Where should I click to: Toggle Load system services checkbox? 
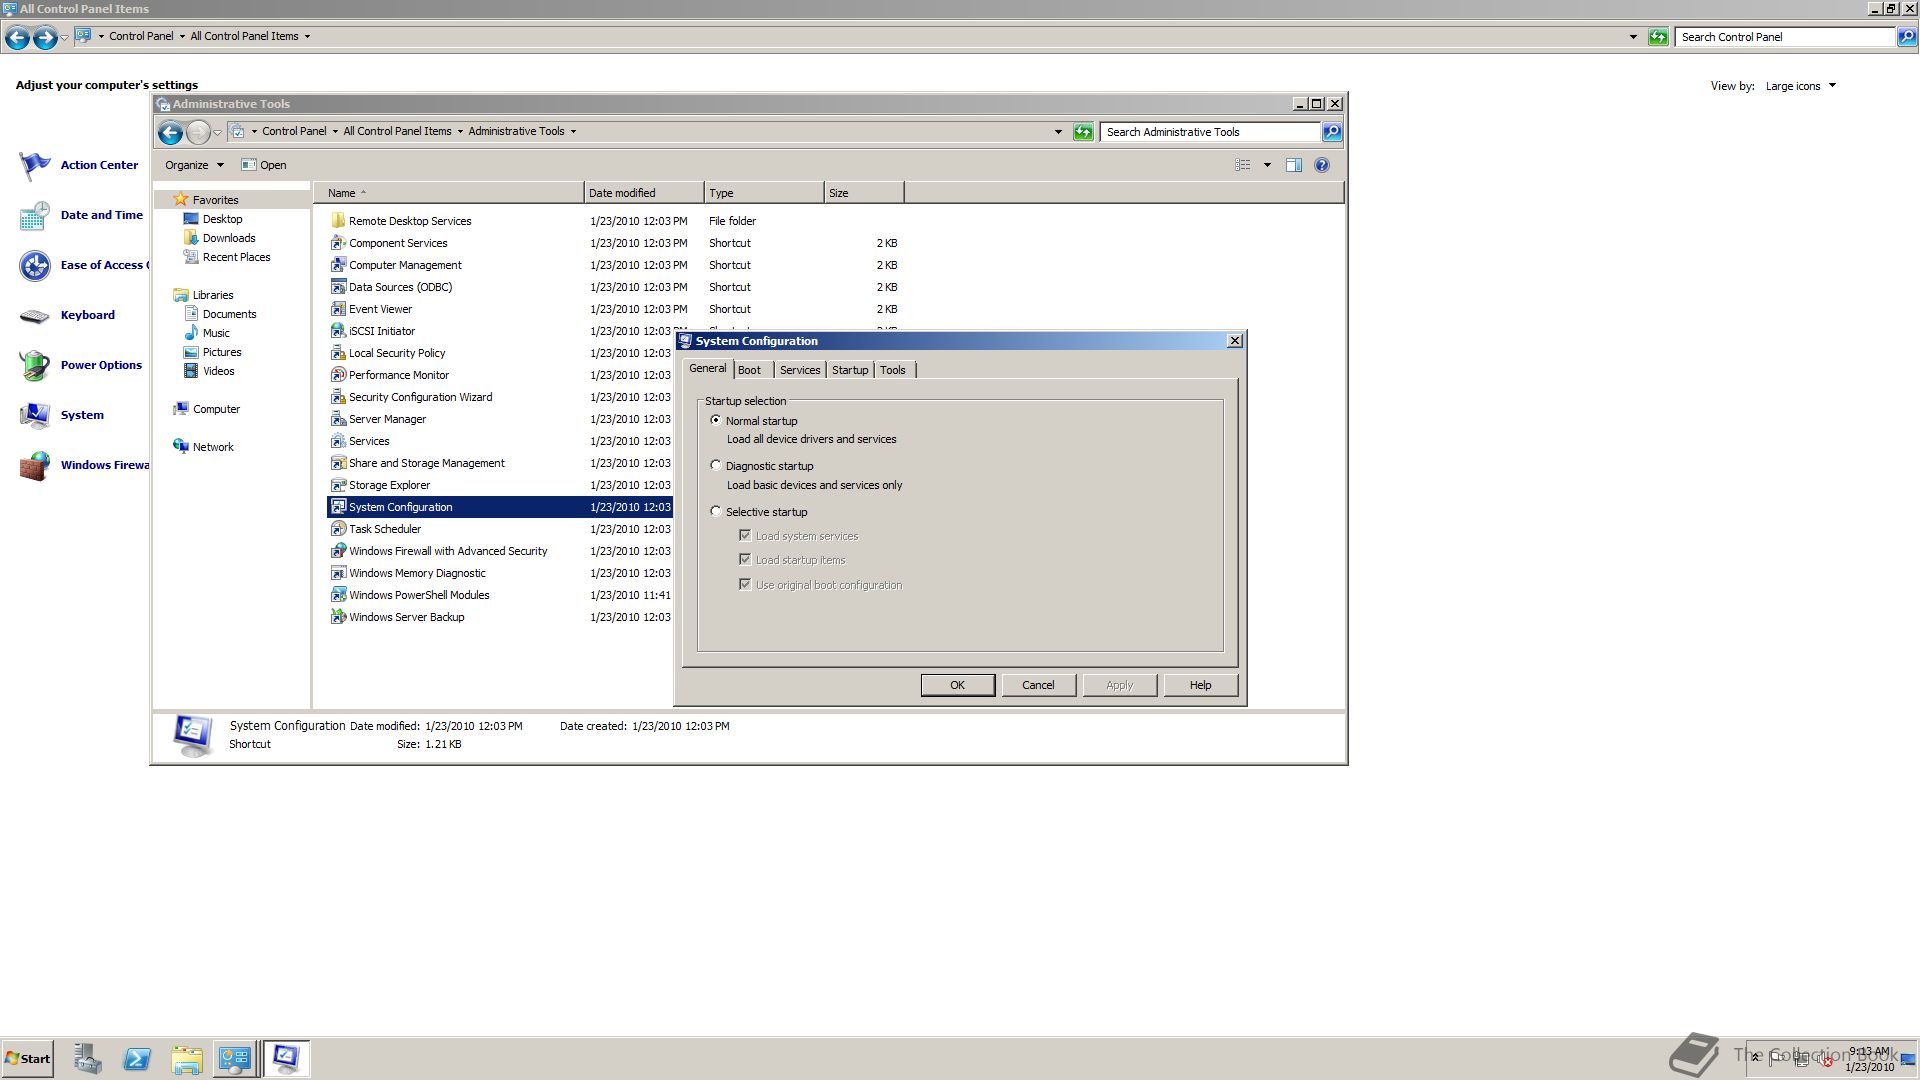[x=745, y=535]
